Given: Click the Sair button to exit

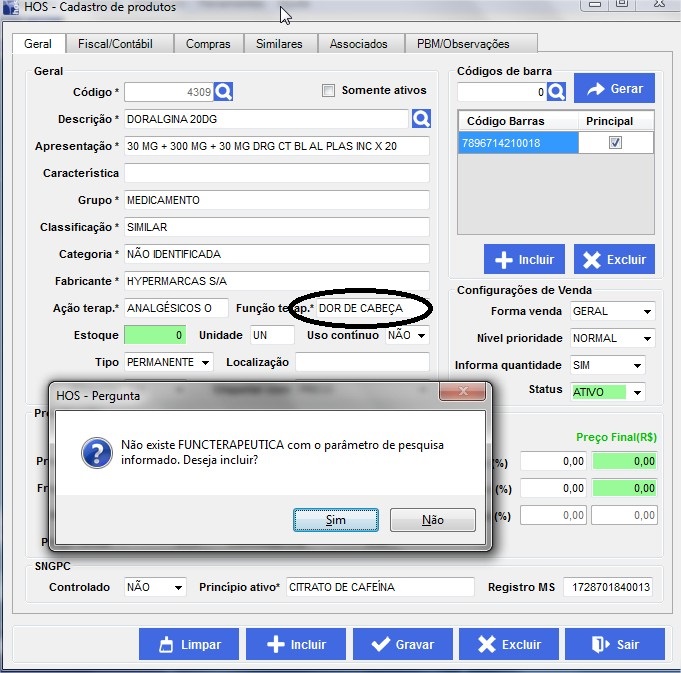Looking at the screenshot, I should click(614, 644).
